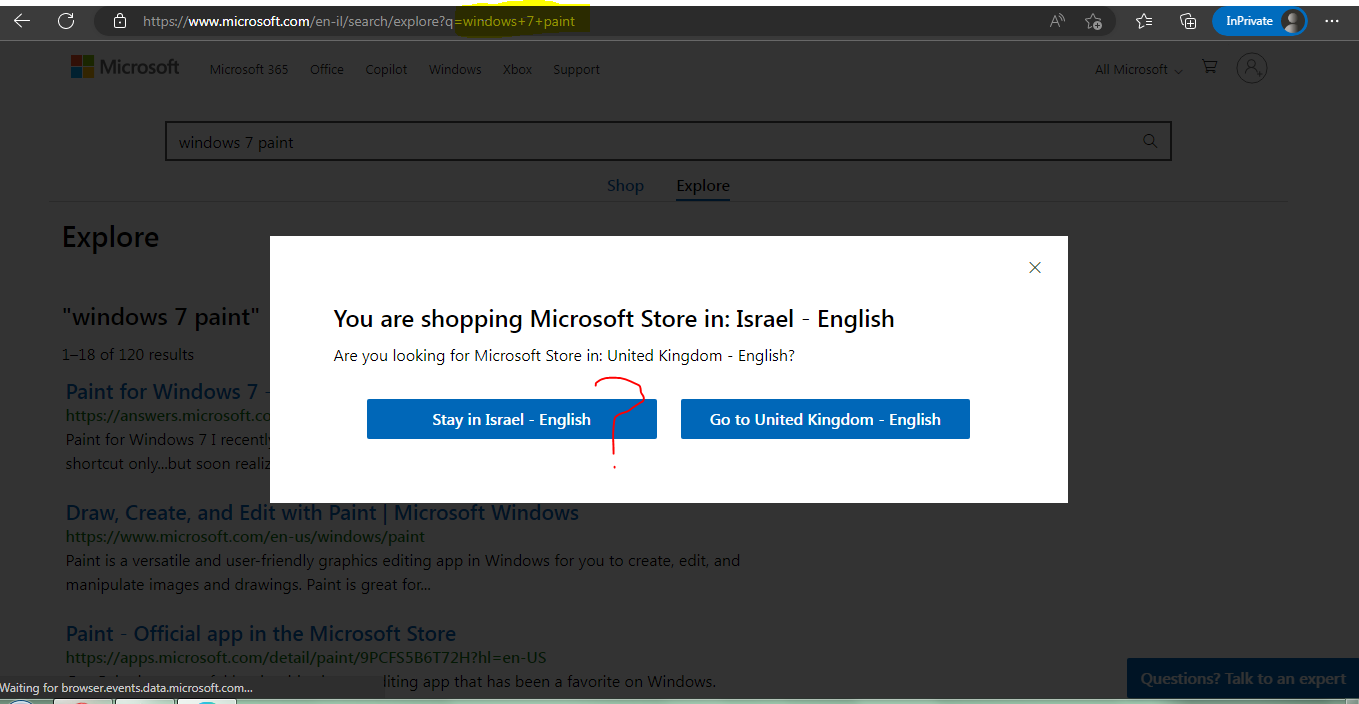Select the Explore tab
Screen dimensions: 1359x704
coord(703,186)
